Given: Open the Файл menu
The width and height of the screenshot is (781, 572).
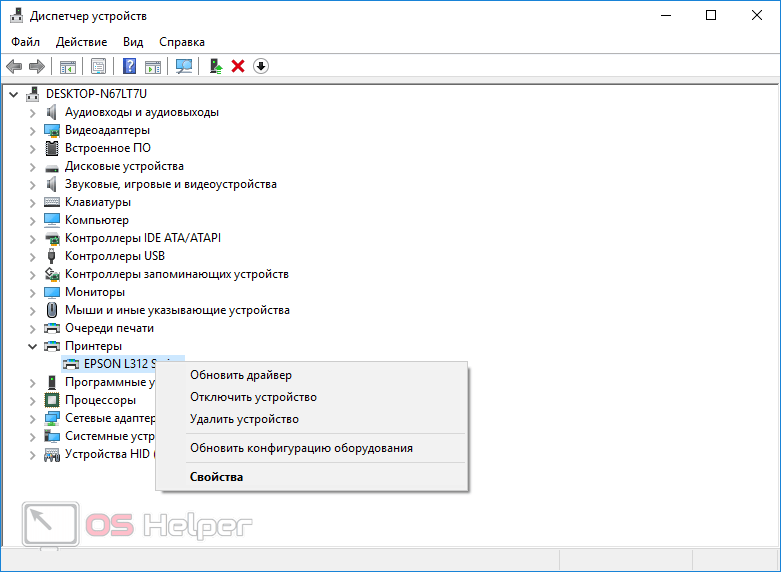Looking at the screenshot, I should click(25, 42).
